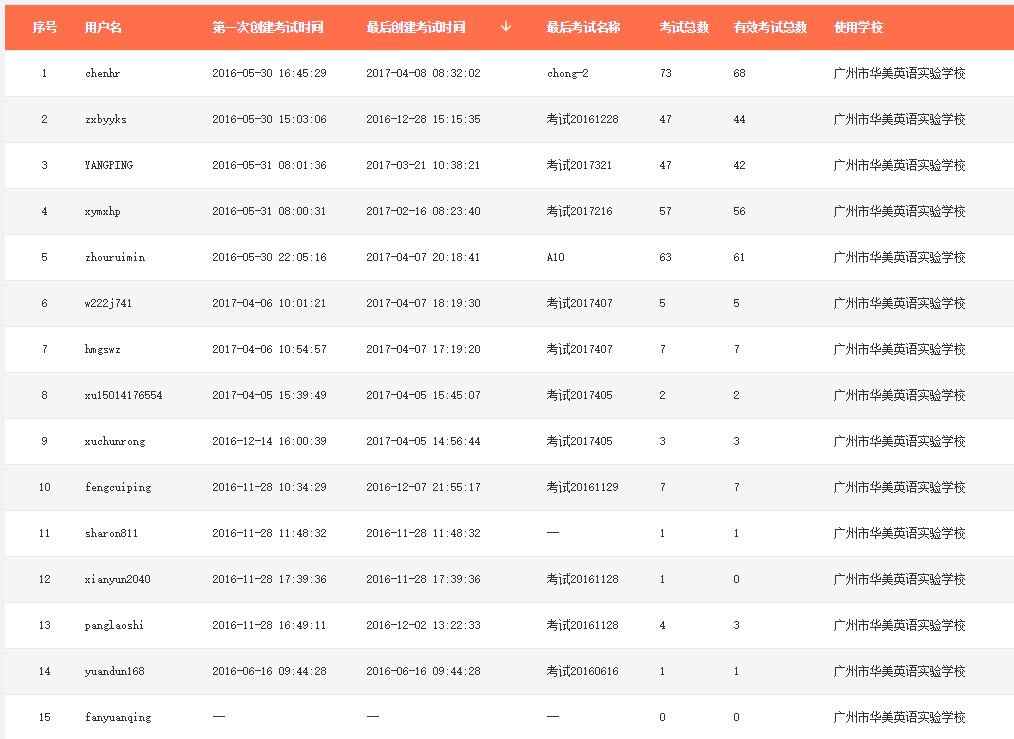Click the 考试总数 column header
Image resolution: width=1014 pixels, height=739 pixels.
pyautogui.click(x=684, y=27)
